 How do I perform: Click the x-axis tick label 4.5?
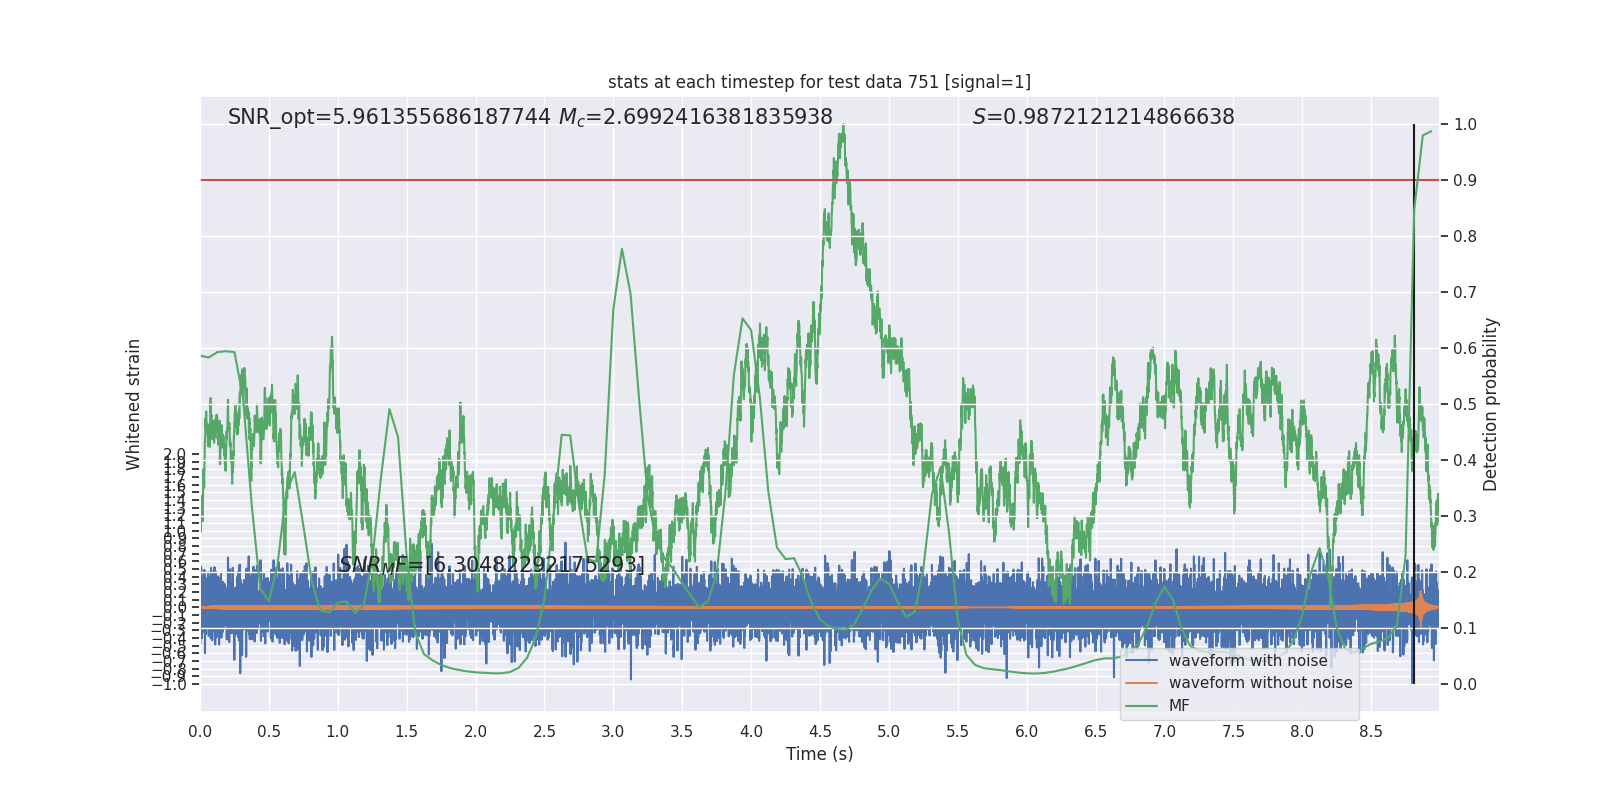click(x=820, y=731)
